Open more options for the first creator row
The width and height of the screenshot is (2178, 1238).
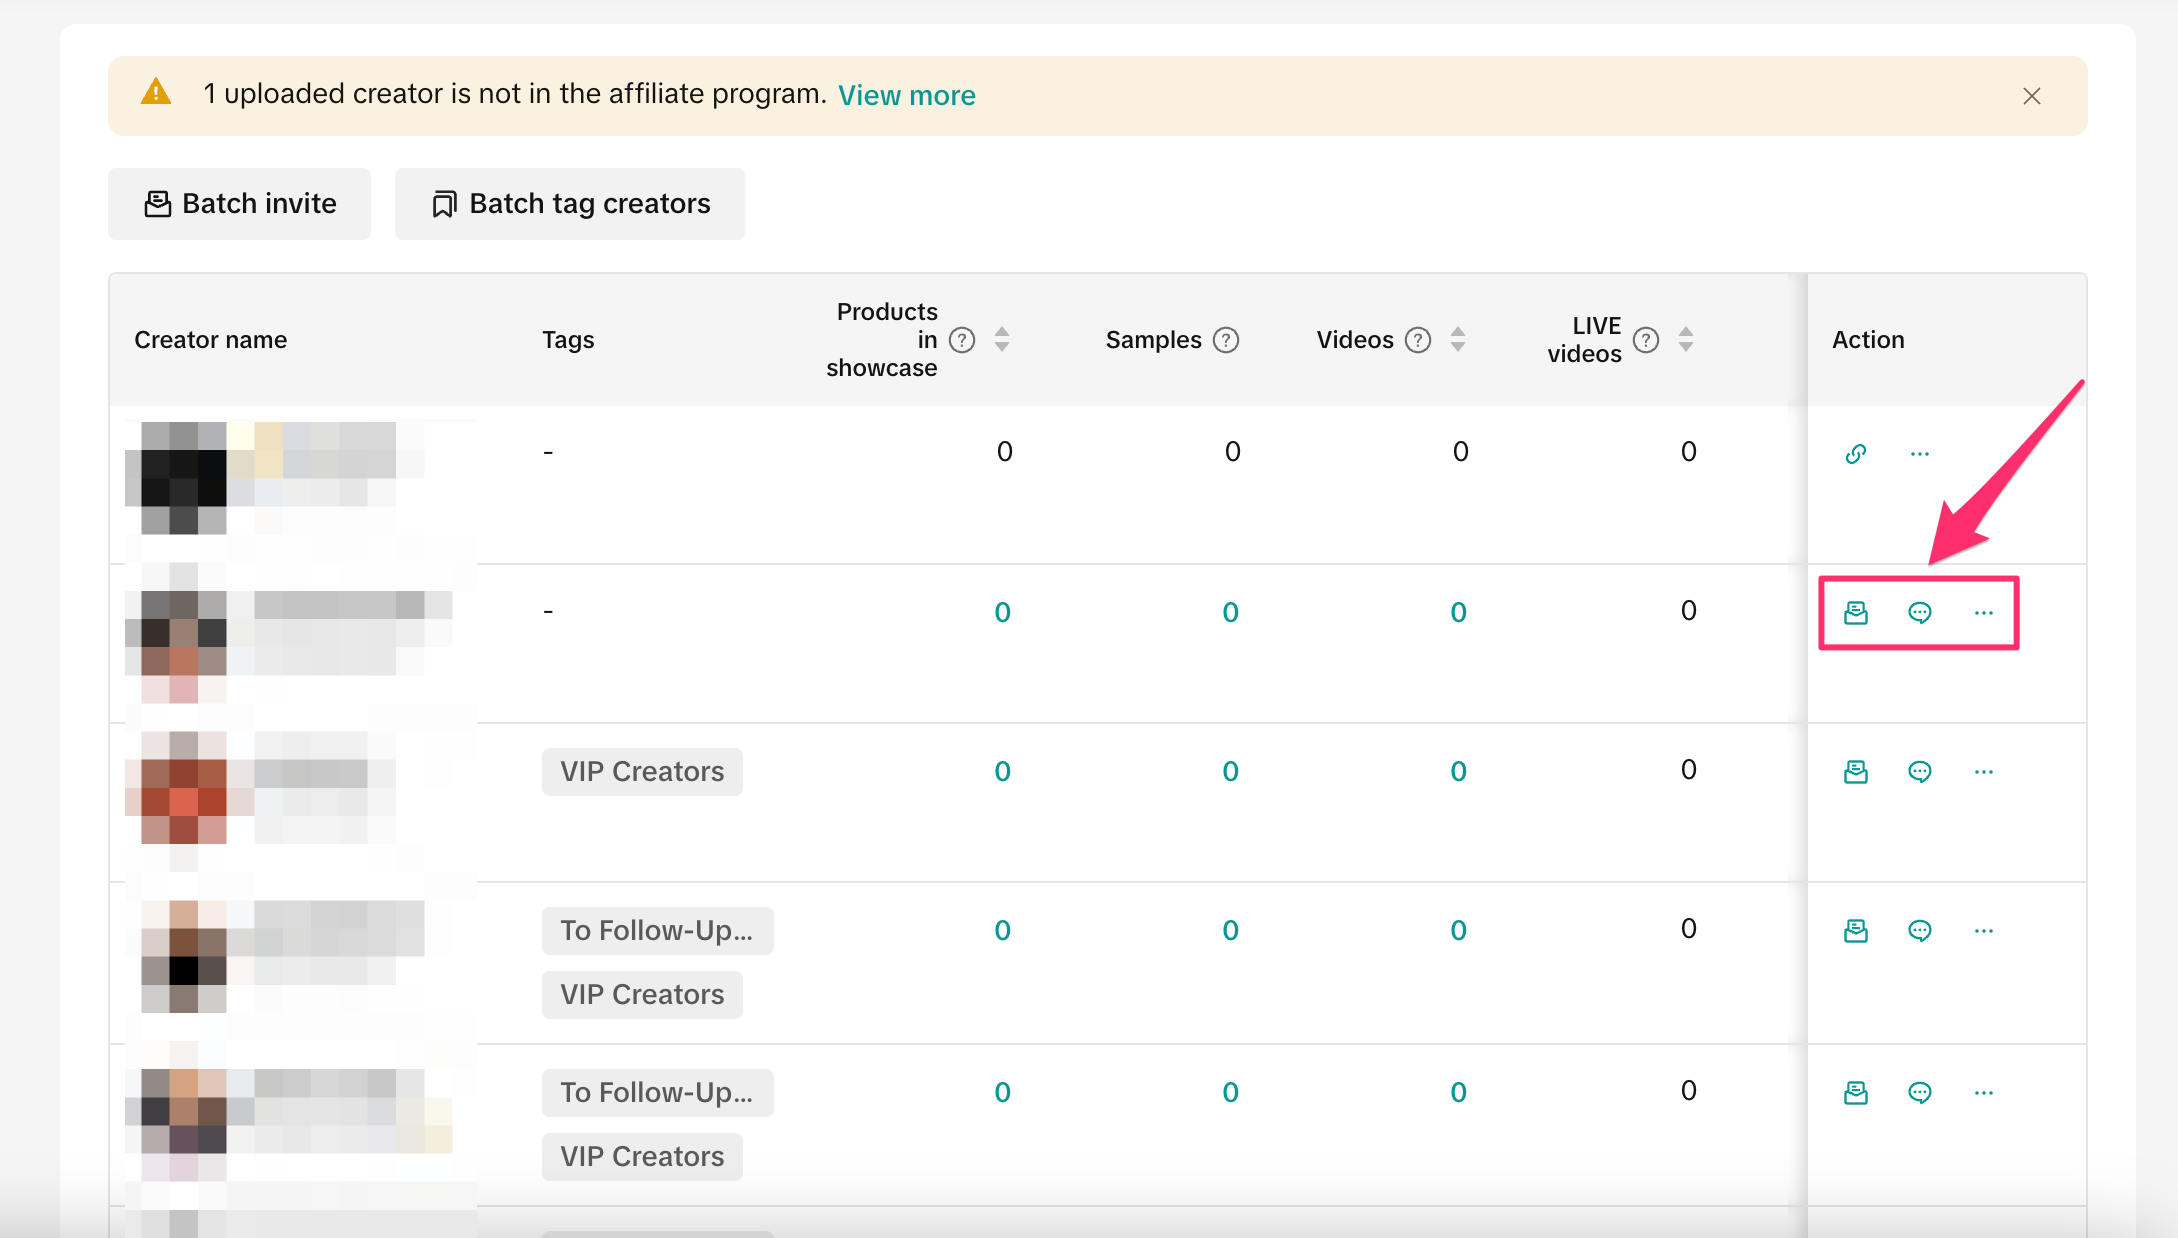(x=1919, y=454)
